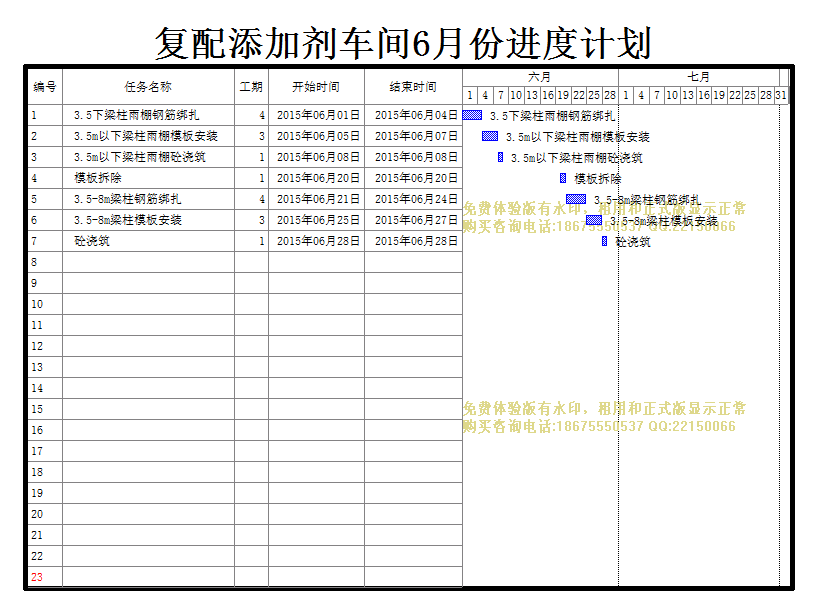Select row number 8 in 编号 column
This screenshot has height=612, width=816.
[45, 262]
